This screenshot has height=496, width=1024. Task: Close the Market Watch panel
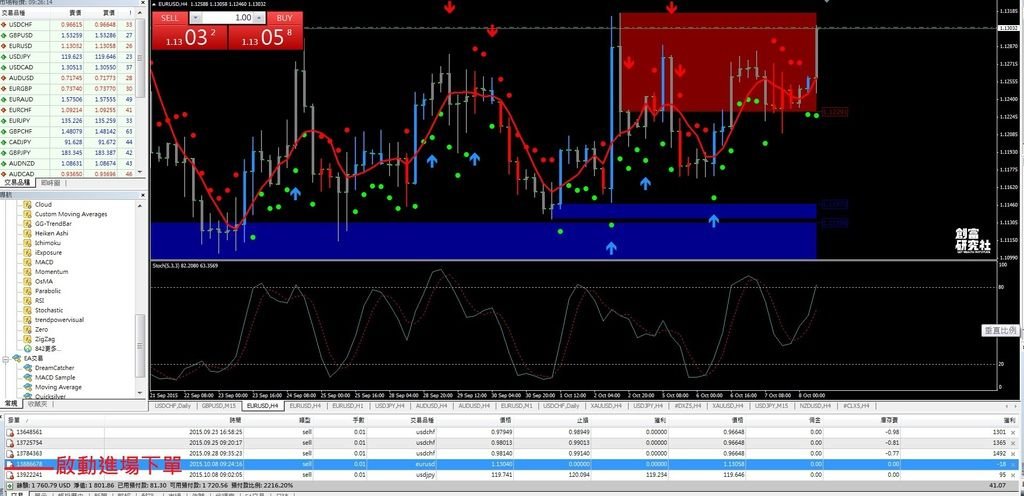[142, 3]
